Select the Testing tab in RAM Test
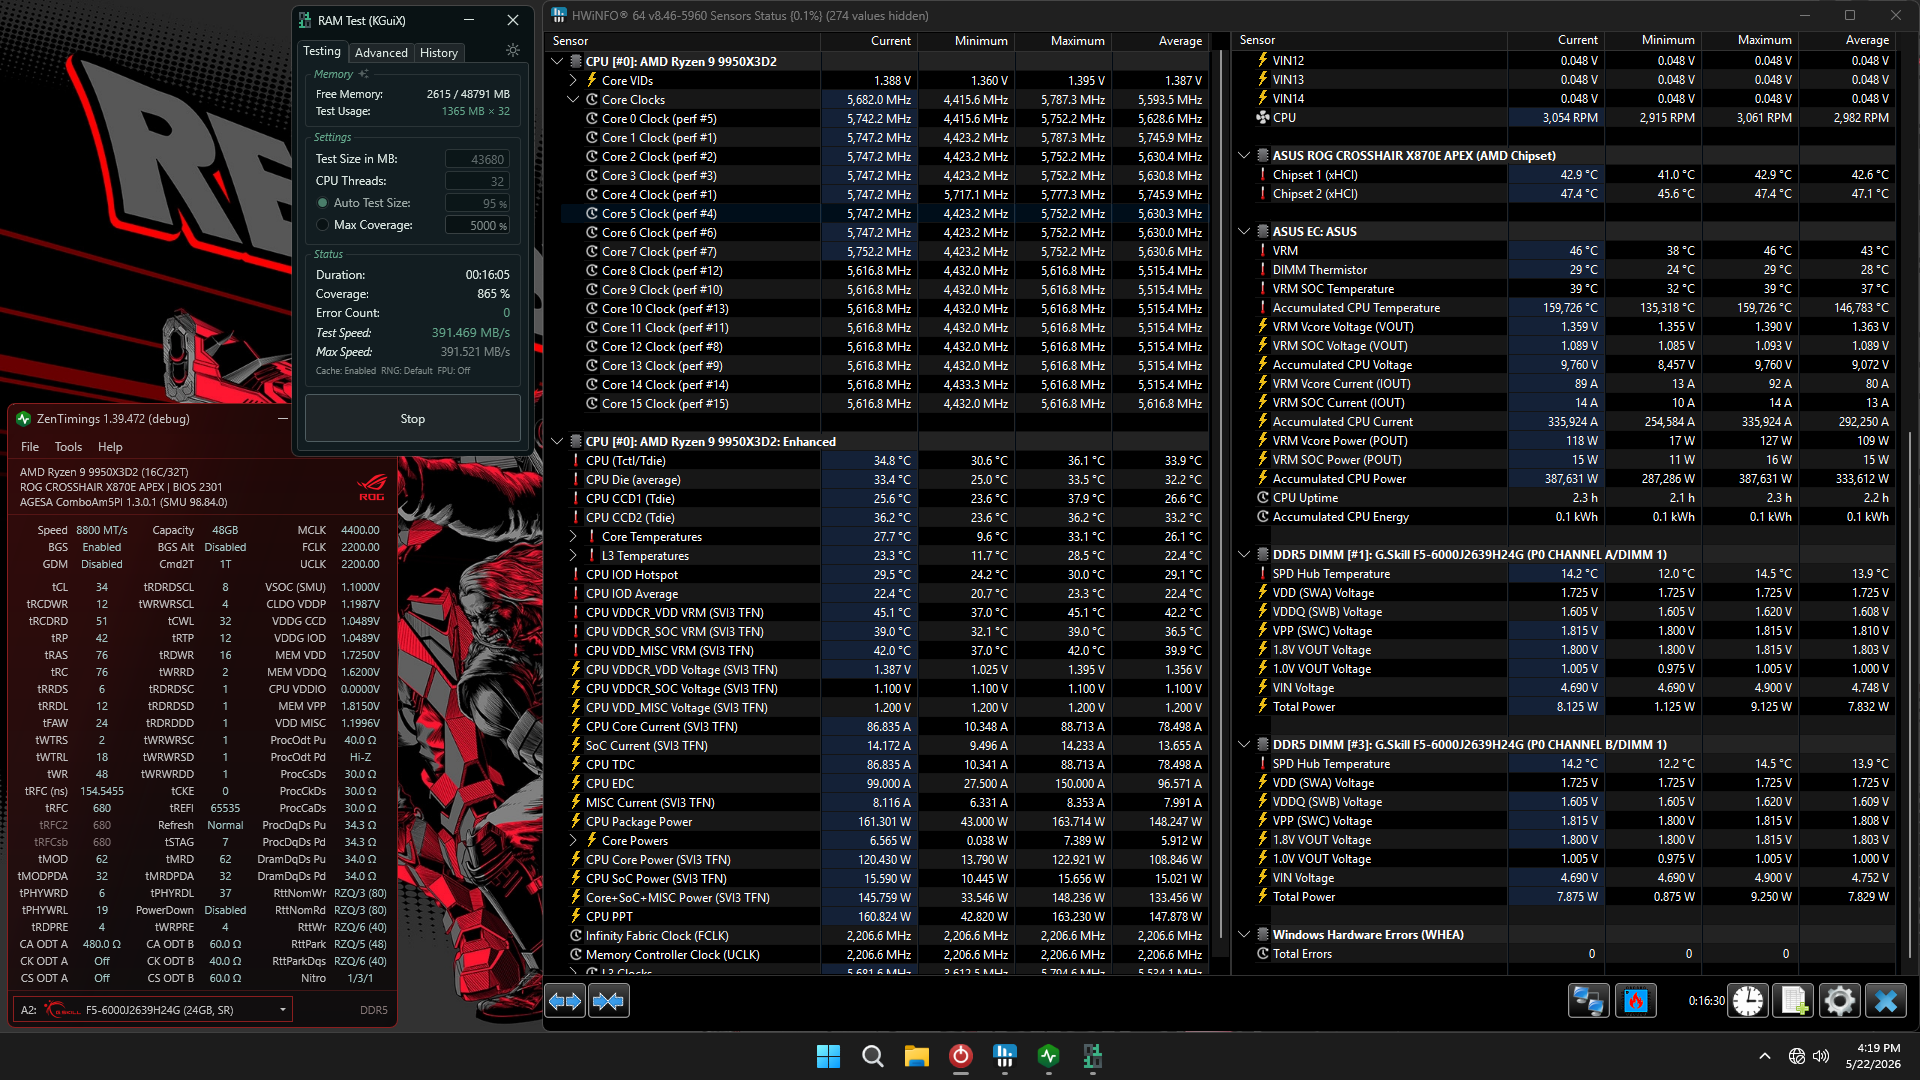This screenshot has height=1080, width=1920. pyautogui.click(x=322, y=51)
